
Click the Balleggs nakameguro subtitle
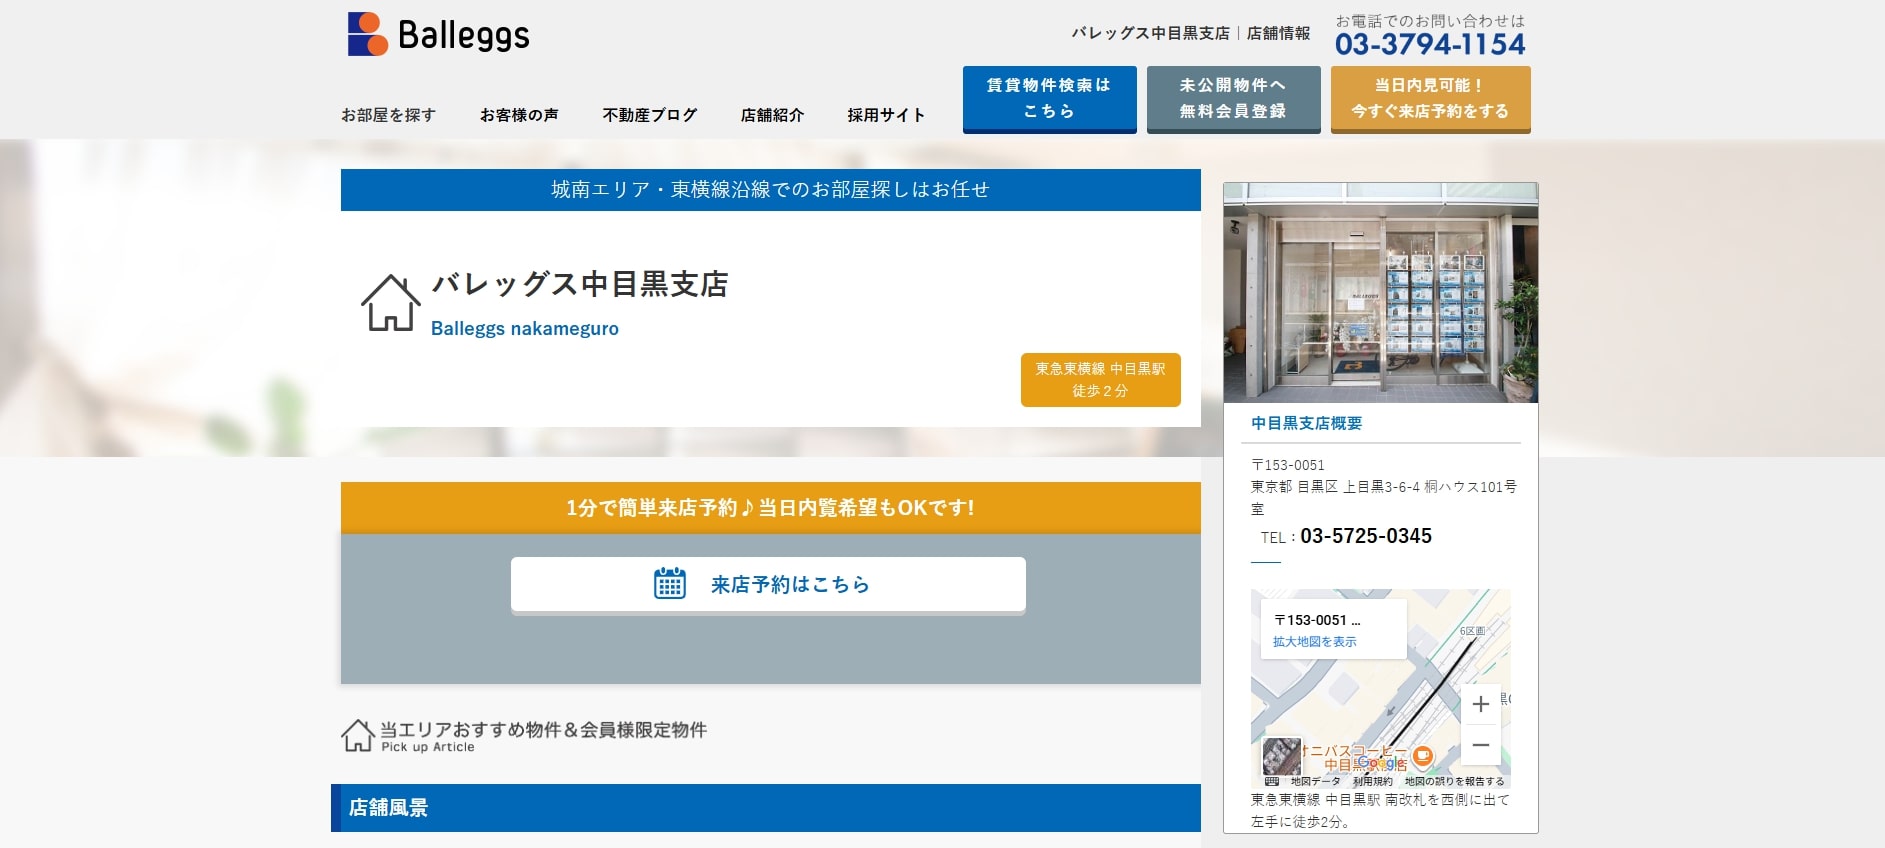click(x=525, y=328)
